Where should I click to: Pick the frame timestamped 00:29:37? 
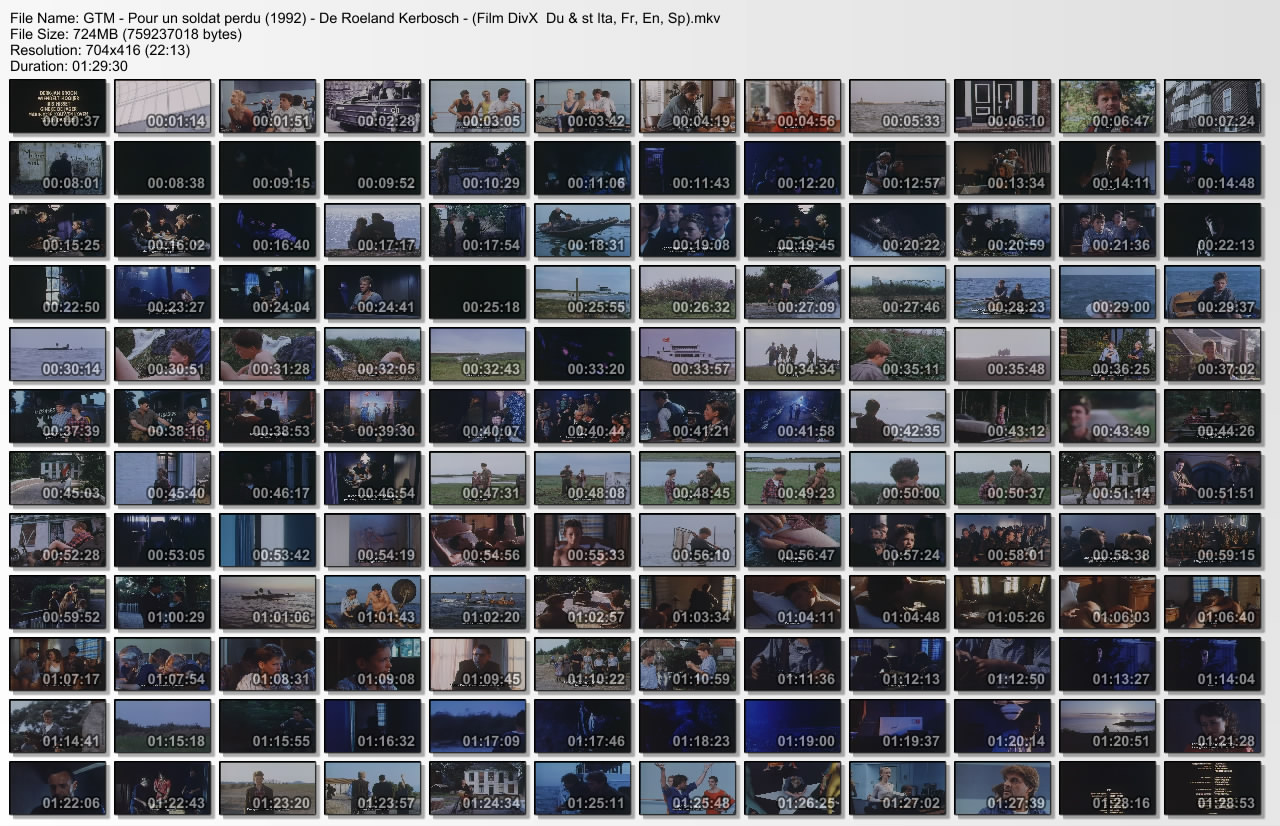click(x=1212, y=292)
